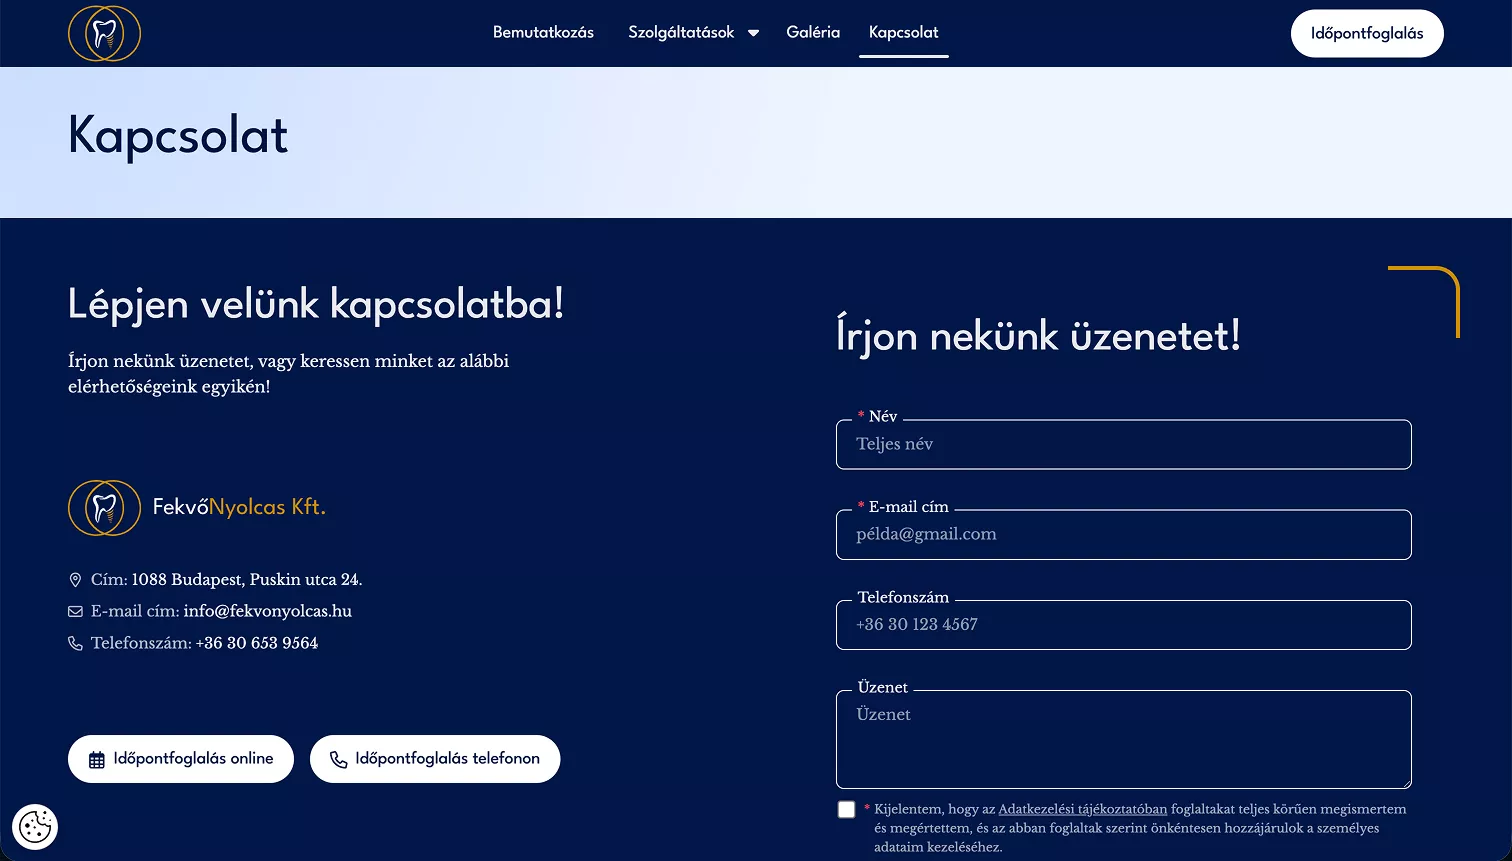Open the cookie settings icon bottom left
This screenshot has height=861, width=1512.
point(35,827)
